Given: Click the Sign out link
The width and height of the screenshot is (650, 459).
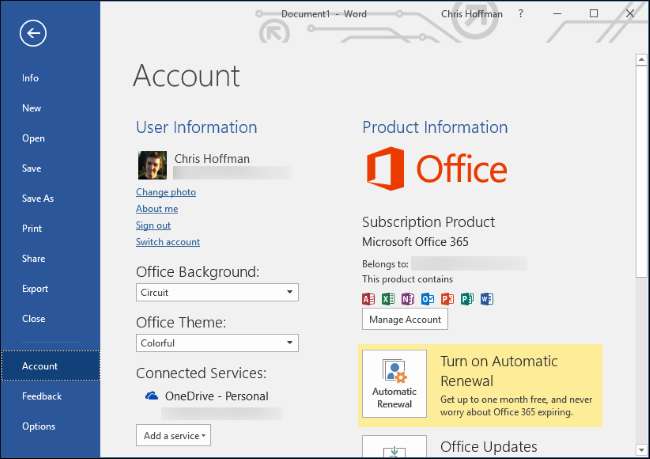Looking at the screenshot, I should tap(153, 225).
